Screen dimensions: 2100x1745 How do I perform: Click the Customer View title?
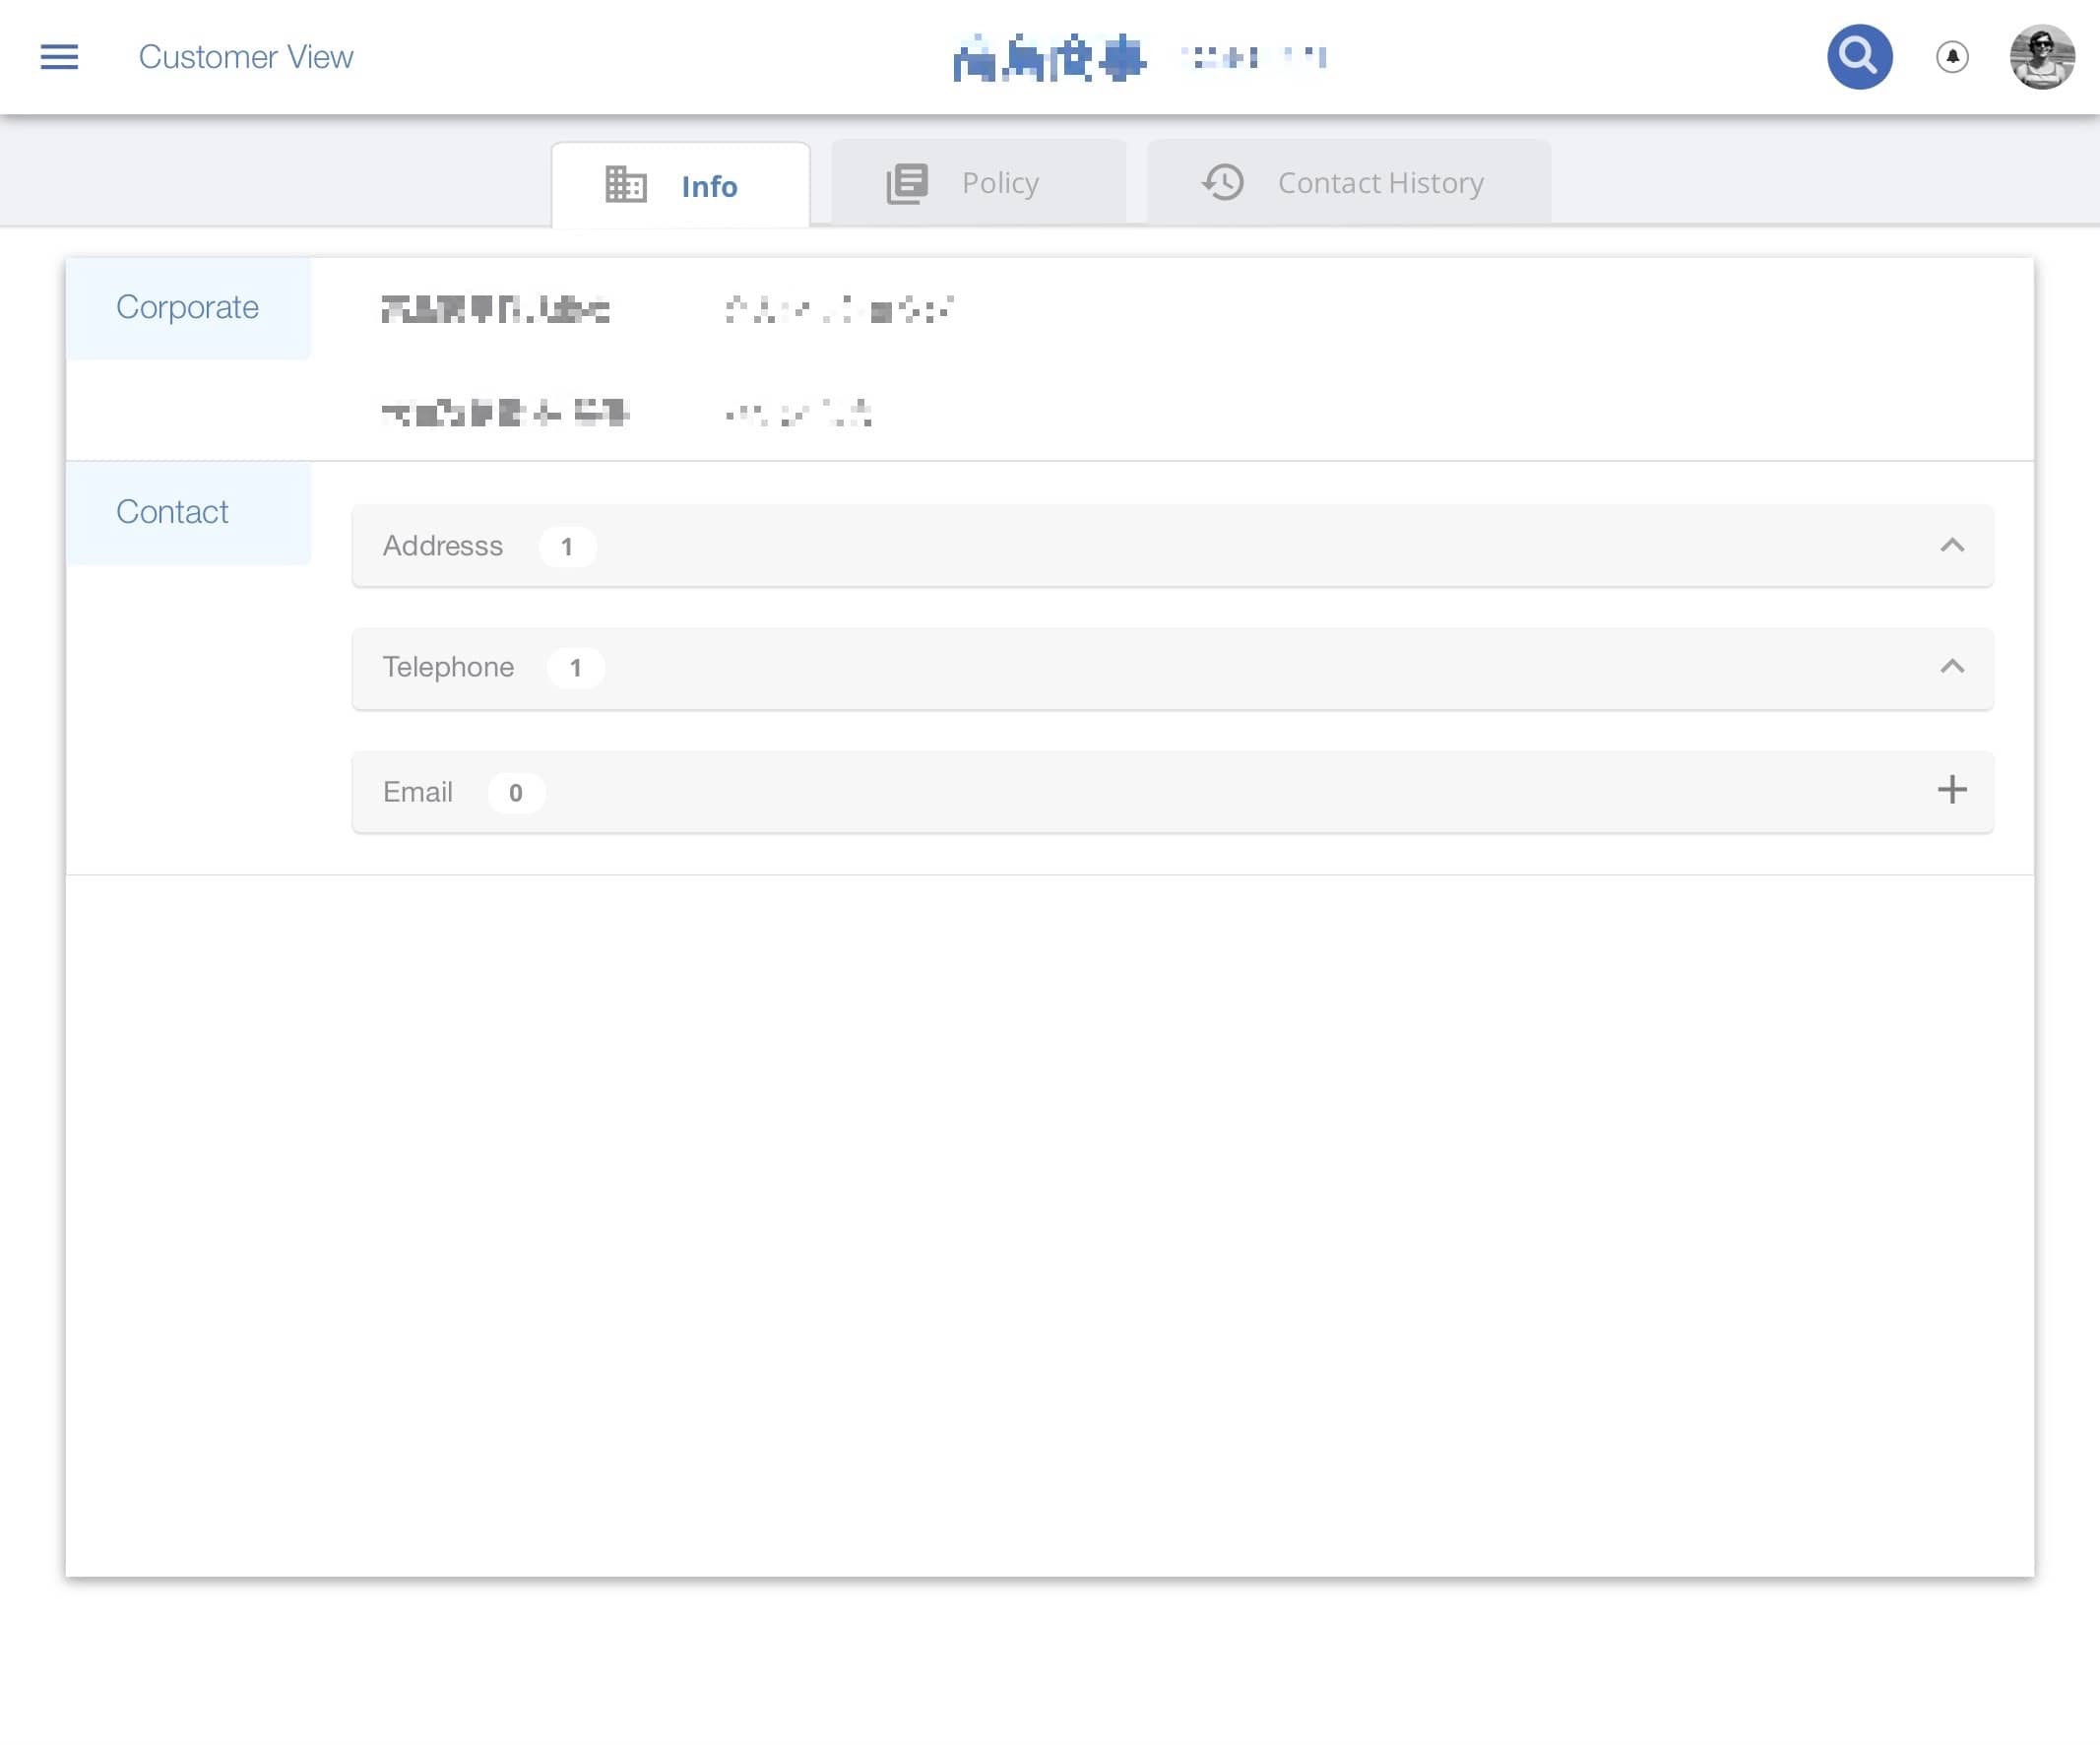(x=246, y=57)
